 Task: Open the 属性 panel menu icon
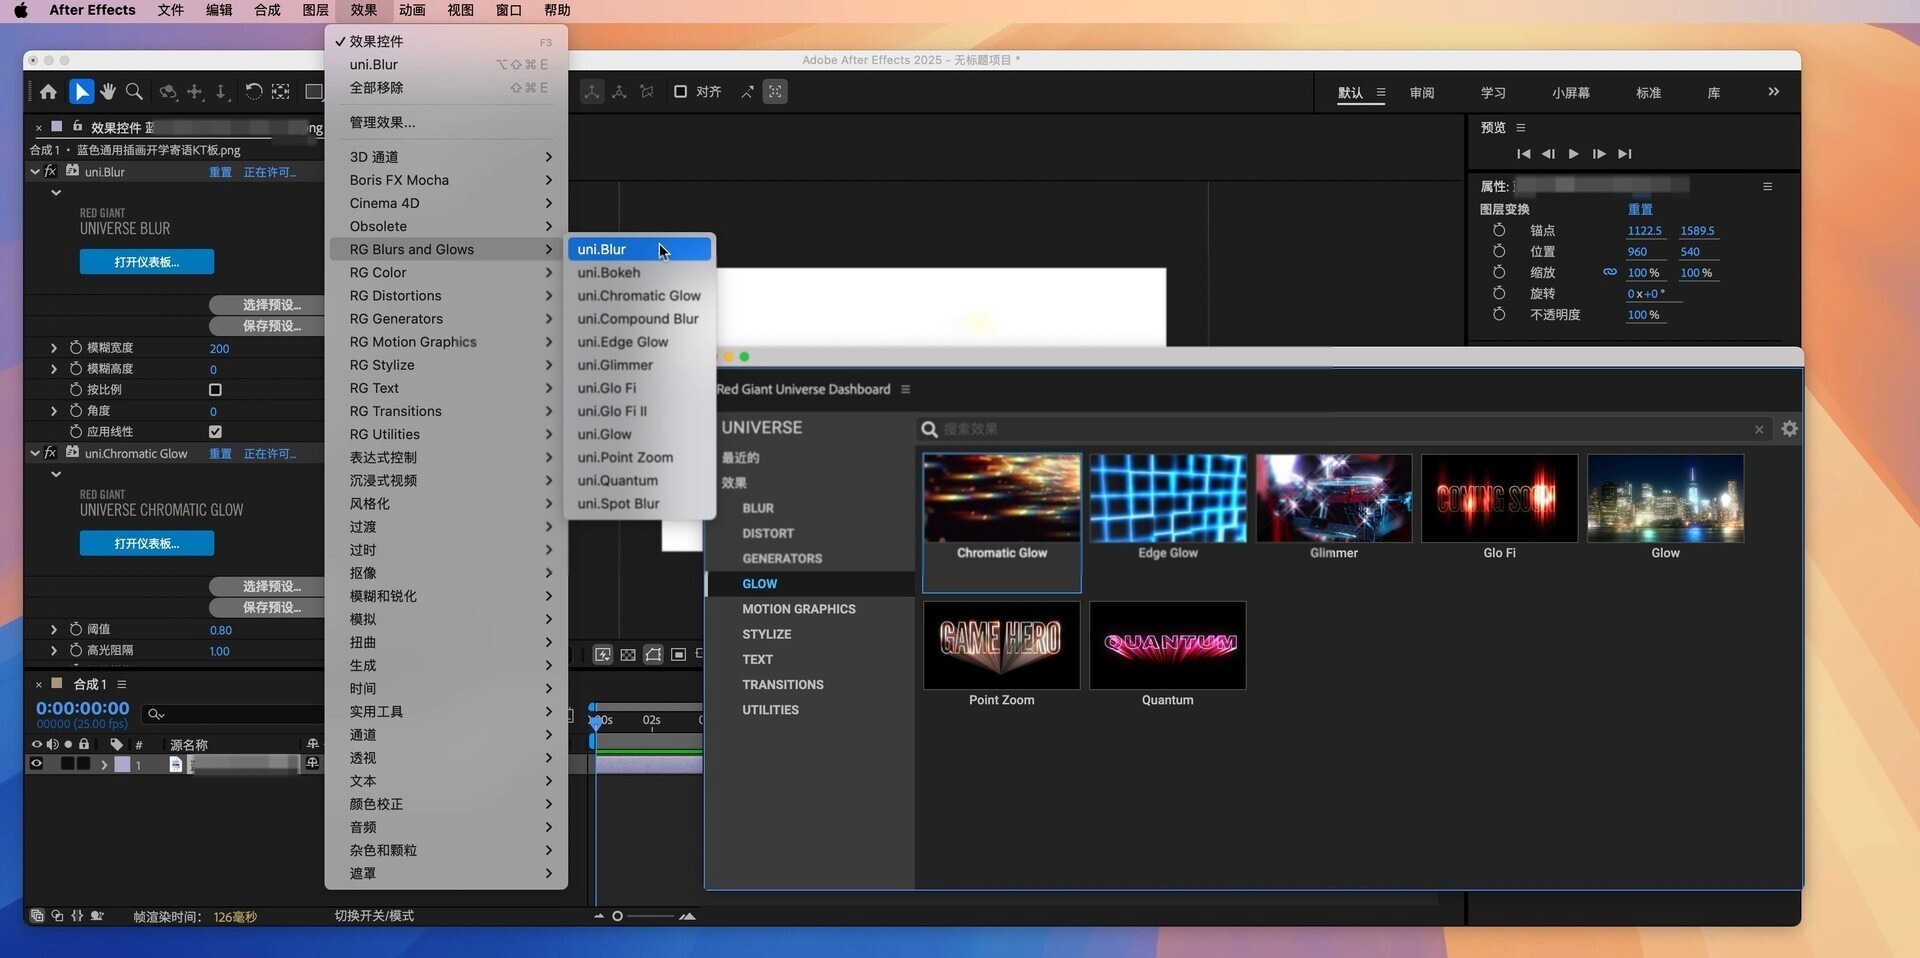1767,187
